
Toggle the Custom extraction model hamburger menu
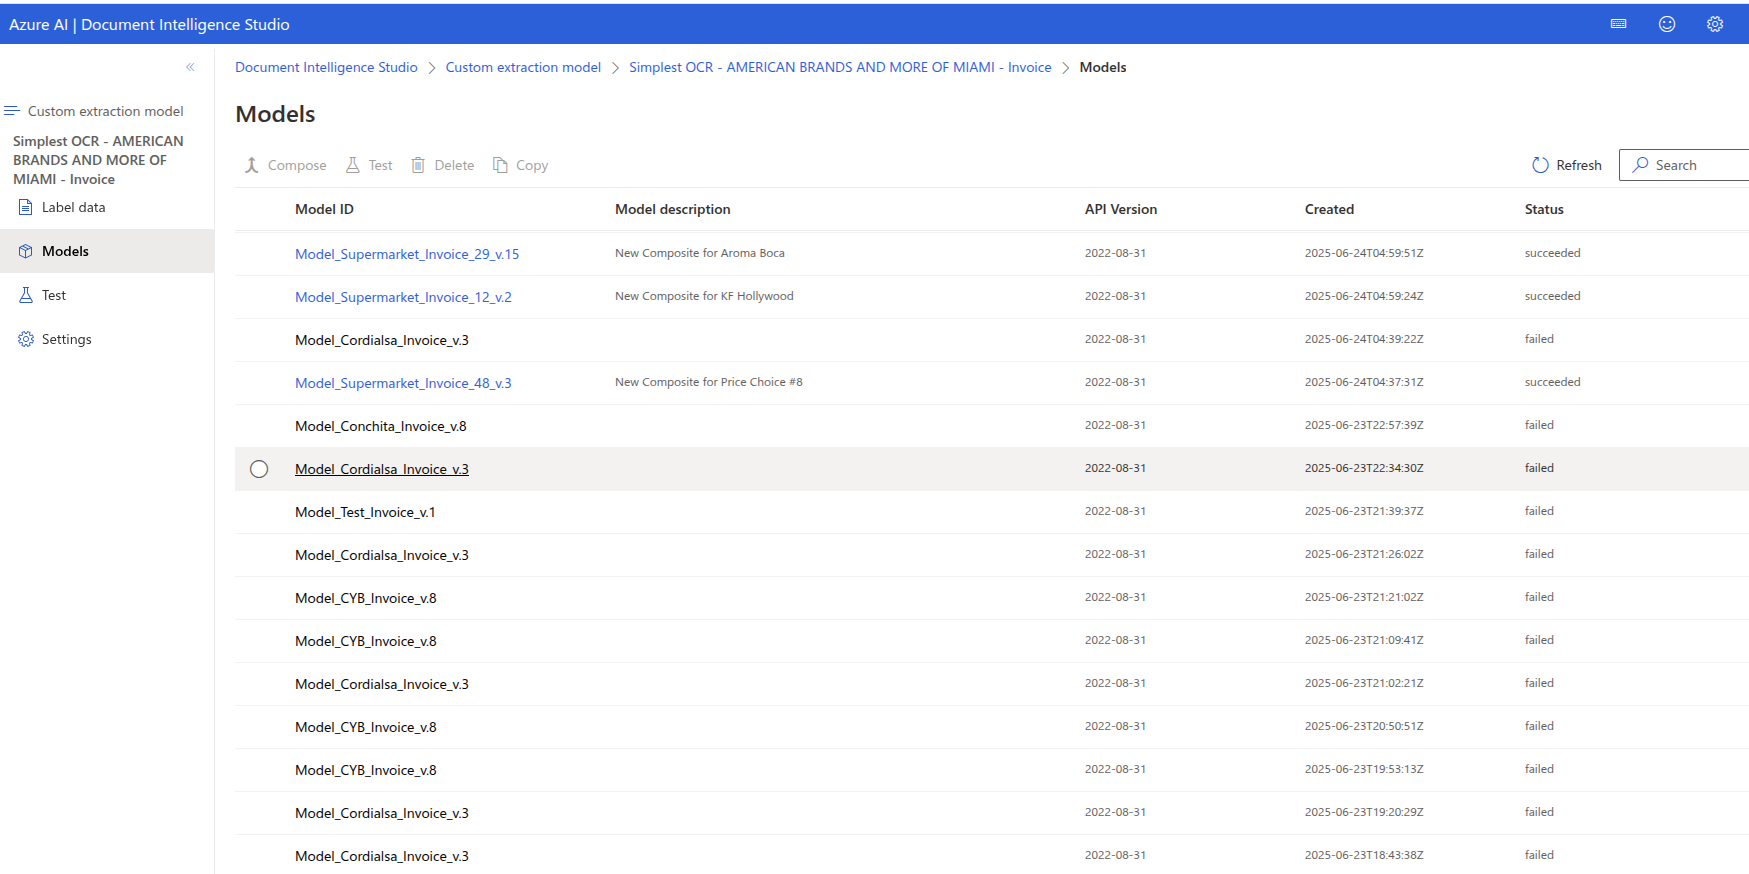point(12,111)
